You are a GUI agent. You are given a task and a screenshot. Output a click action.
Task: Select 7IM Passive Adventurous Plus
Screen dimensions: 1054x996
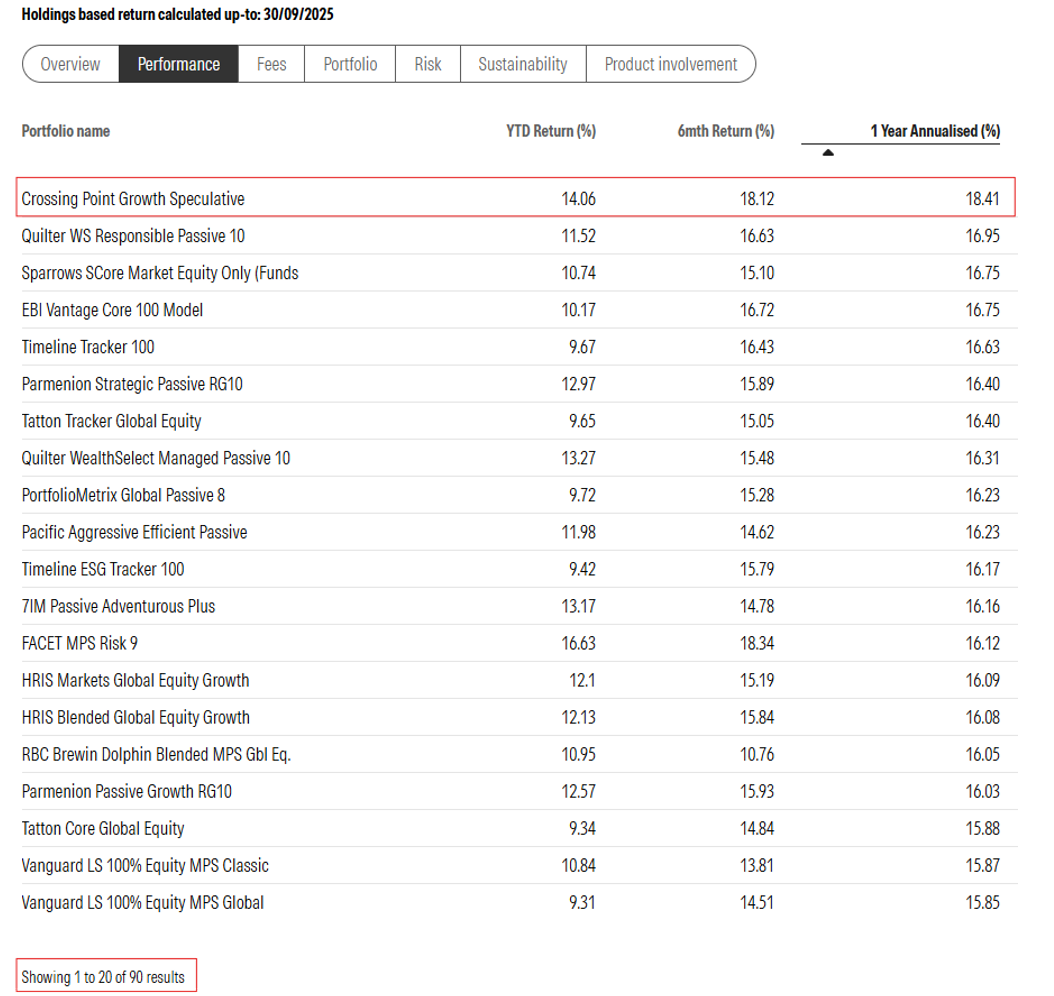tap(118, 606)
